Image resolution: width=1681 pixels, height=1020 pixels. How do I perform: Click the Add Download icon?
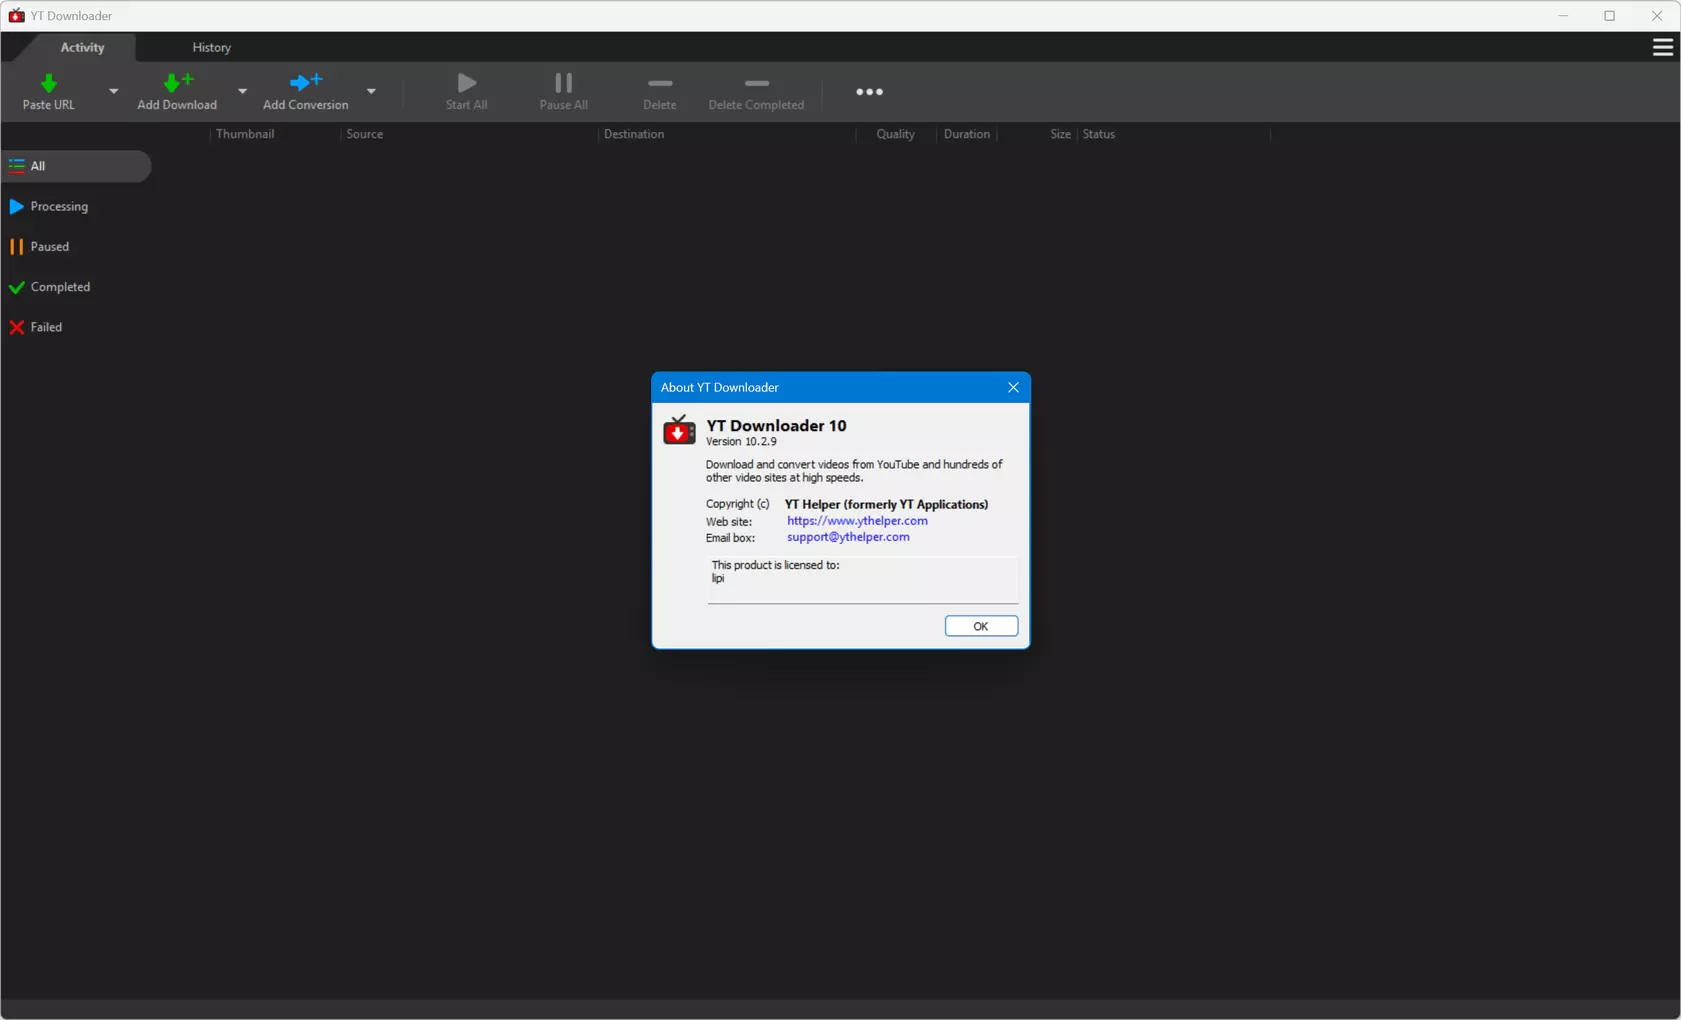[x=177, y=83]
